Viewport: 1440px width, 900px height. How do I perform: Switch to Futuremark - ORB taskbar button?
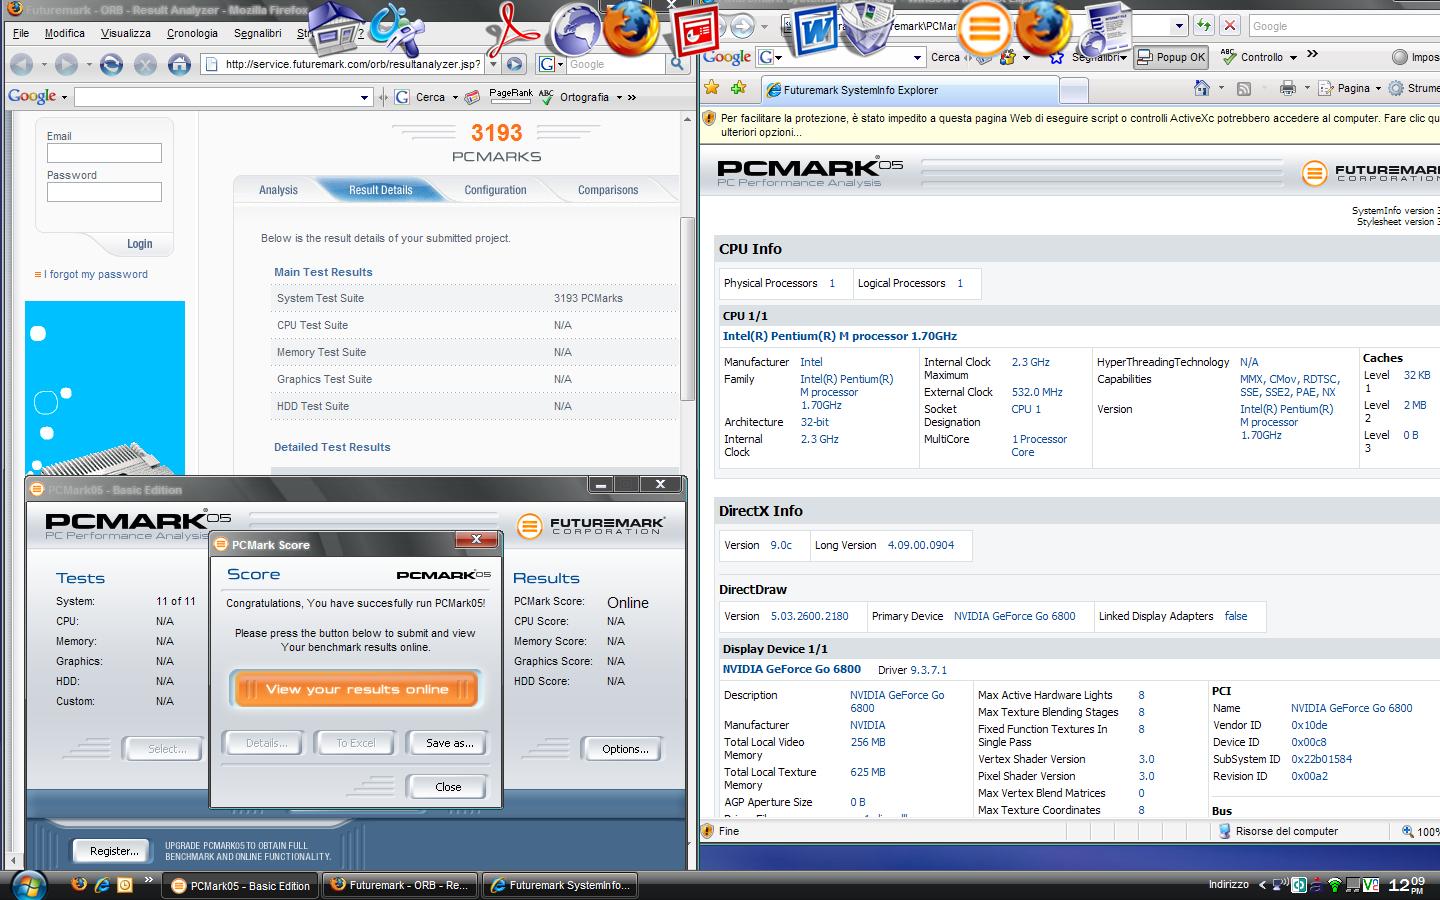pyautogui.click(x=400, y=885)
